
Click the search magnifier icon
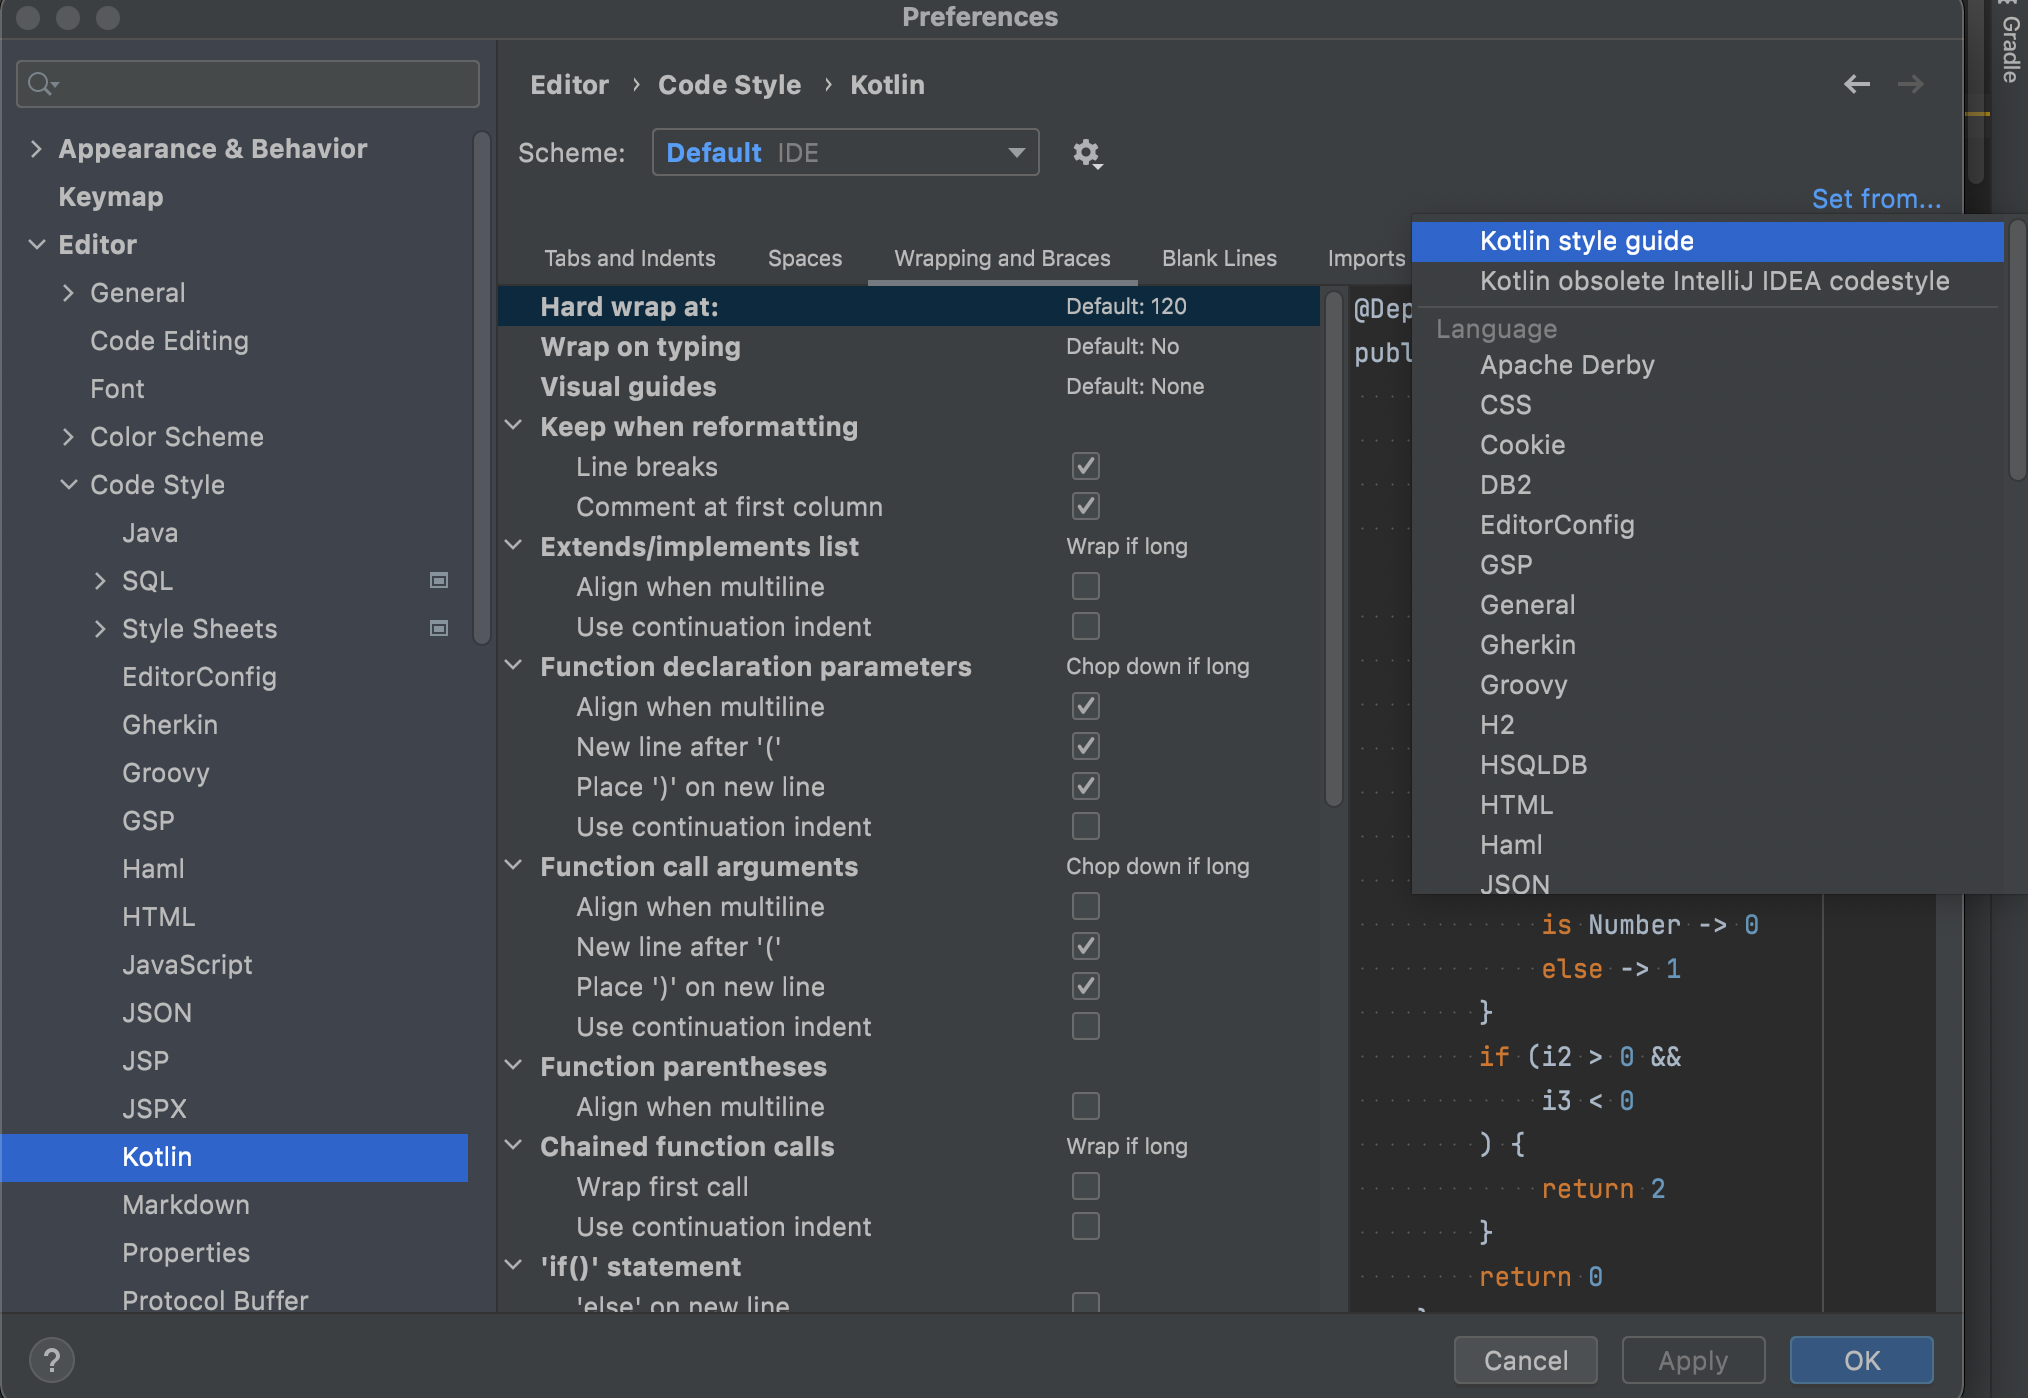tap(41, 84)
